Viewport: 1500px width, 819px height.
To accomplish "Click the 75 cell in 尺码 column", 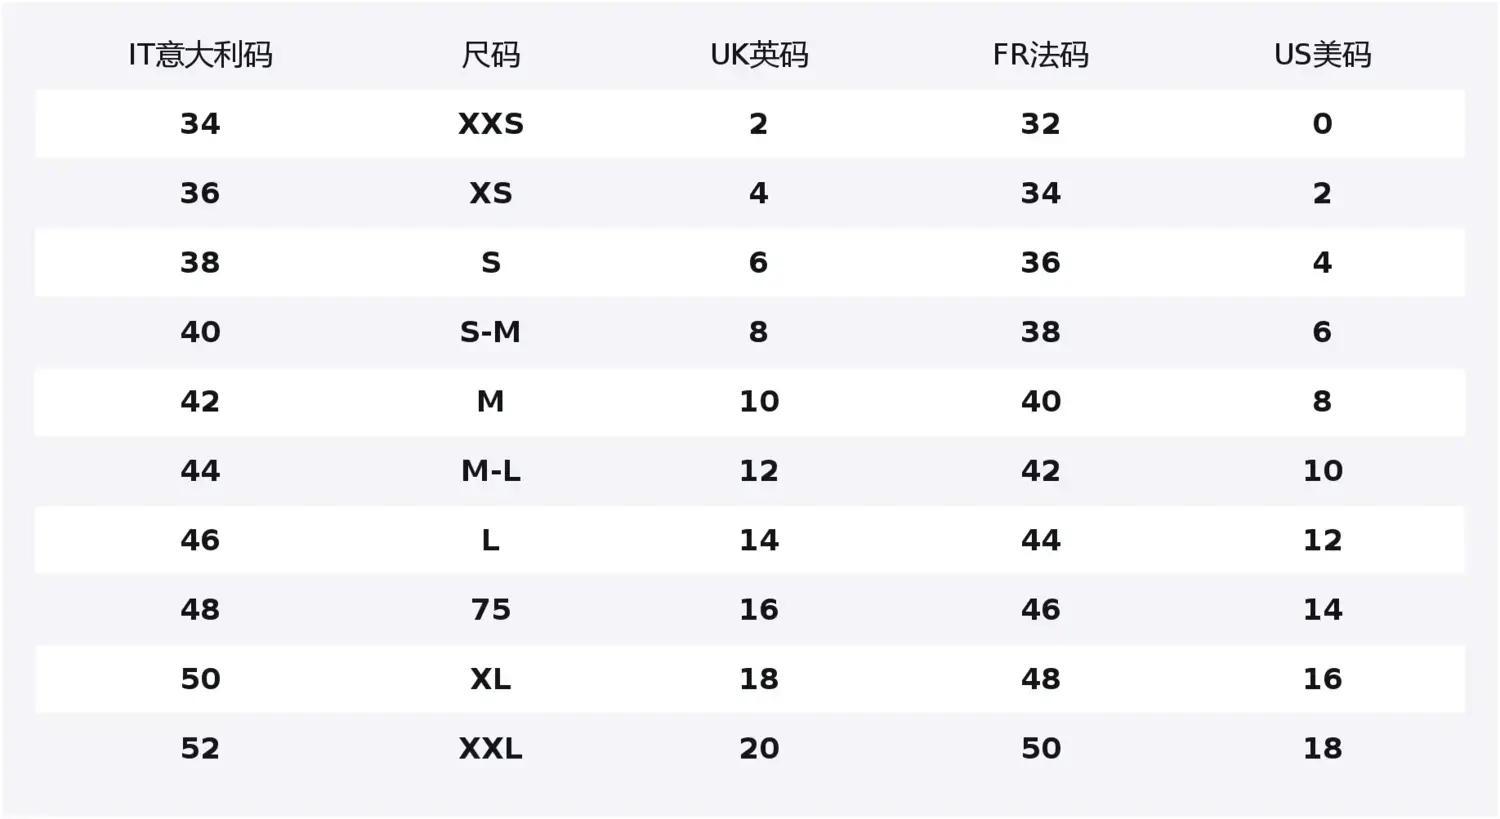I will coord(490,610).
